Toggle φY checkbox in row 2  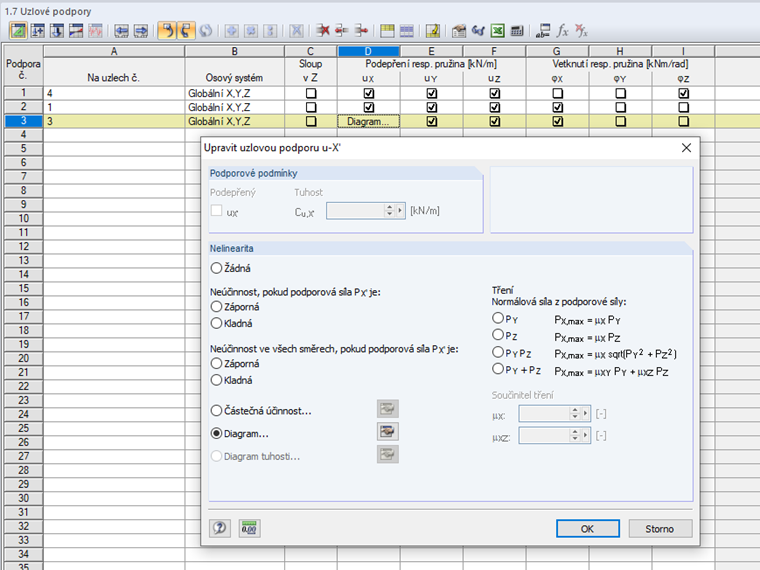[x=620, y=107]
